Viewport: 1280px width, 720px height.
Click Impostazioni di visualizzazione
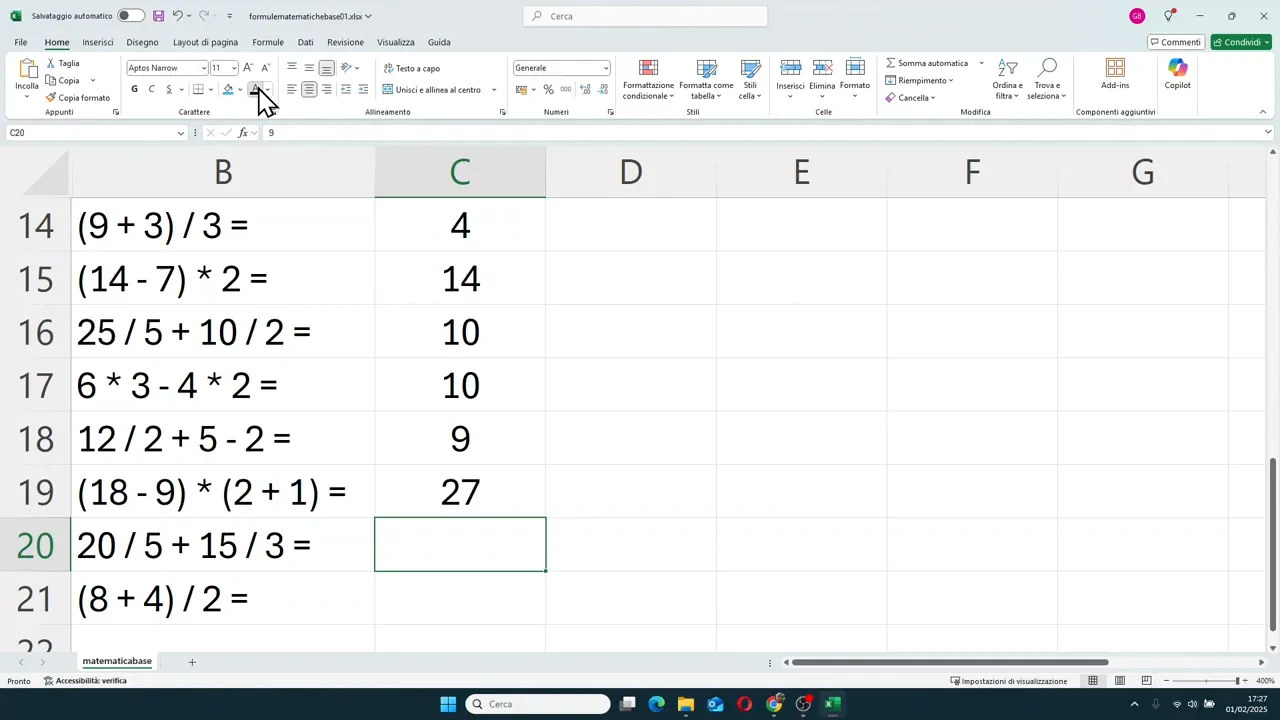coord(1009,681)
